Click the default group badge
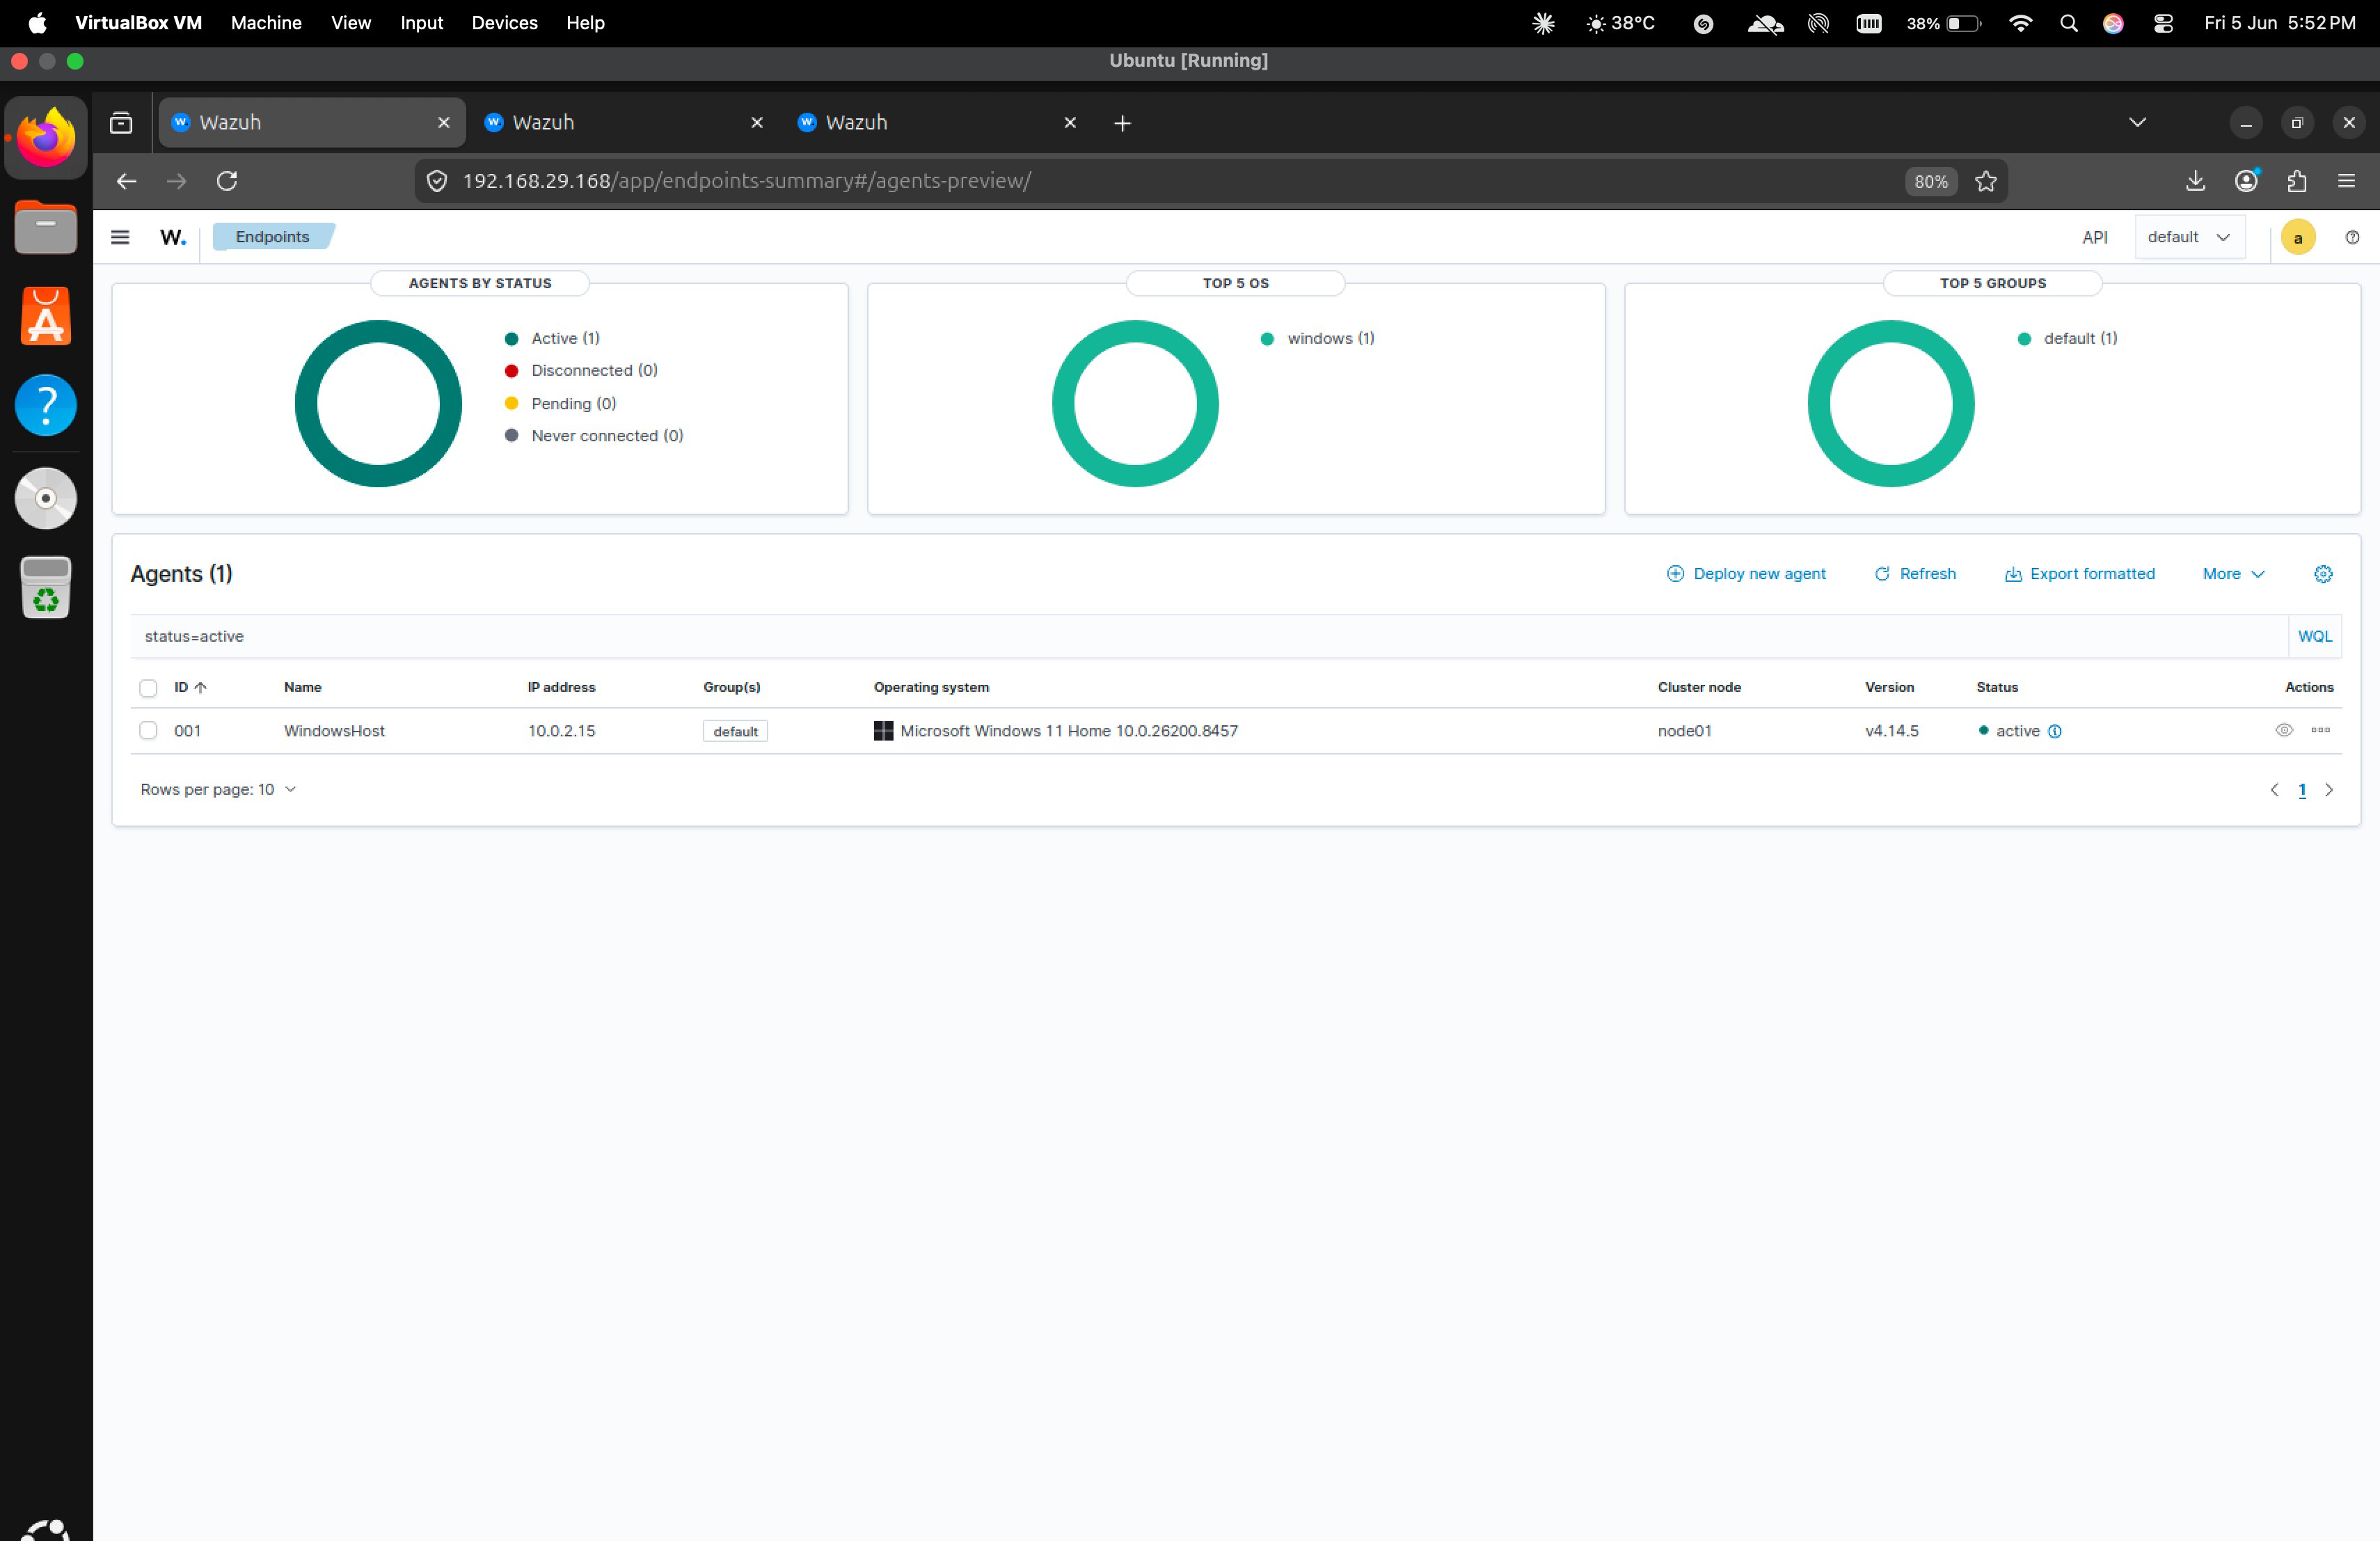This screenshot has width=2380, height=1541. click(735, 731)
